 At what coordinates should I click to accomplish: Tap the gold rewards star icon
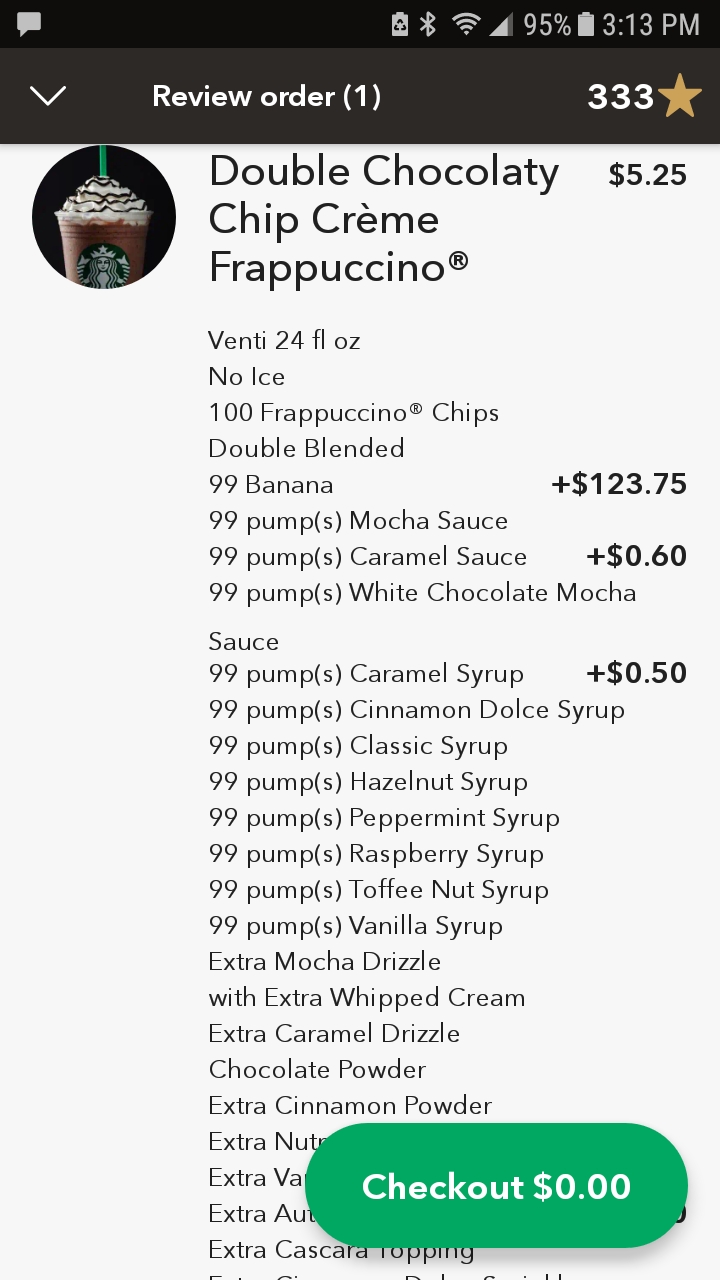click(x=681, y=96)
